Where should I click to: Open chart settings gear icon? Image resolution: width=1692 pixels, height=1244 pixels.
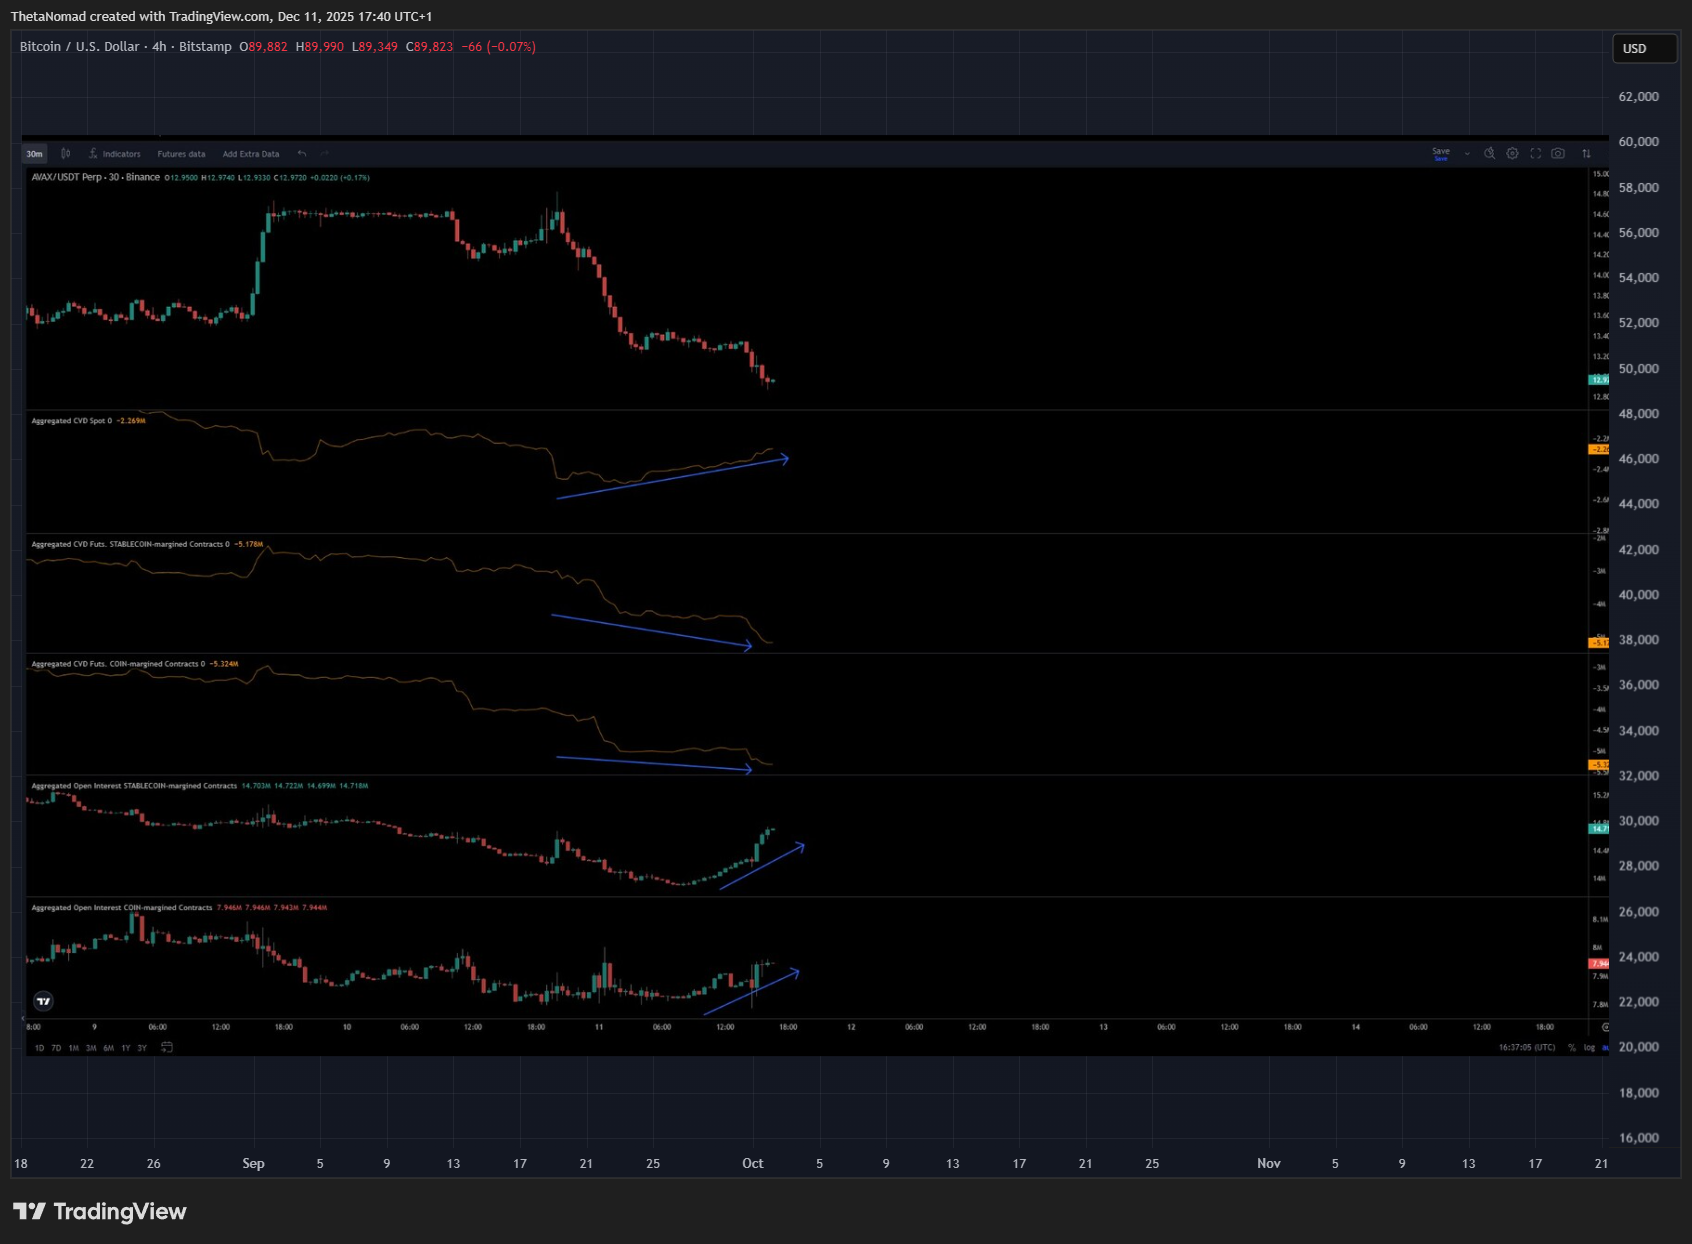(1512, 153)
